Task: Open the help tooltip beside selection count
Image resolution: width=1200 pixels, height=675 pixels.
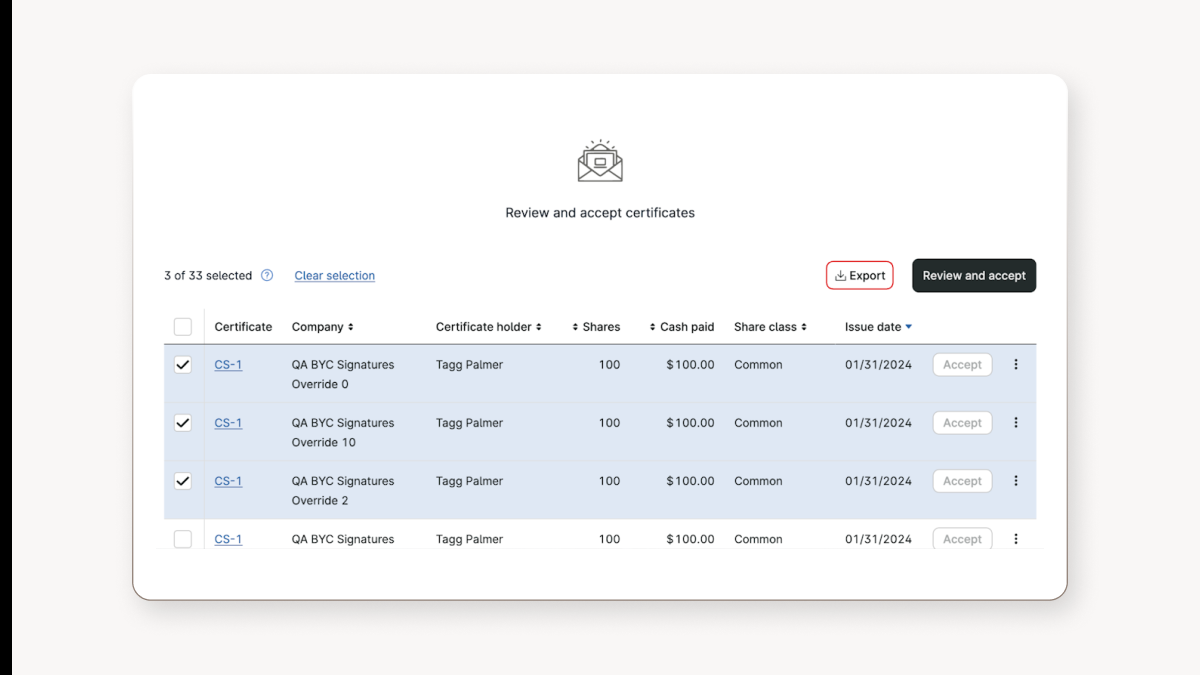Action: click(x=268, y=275)
